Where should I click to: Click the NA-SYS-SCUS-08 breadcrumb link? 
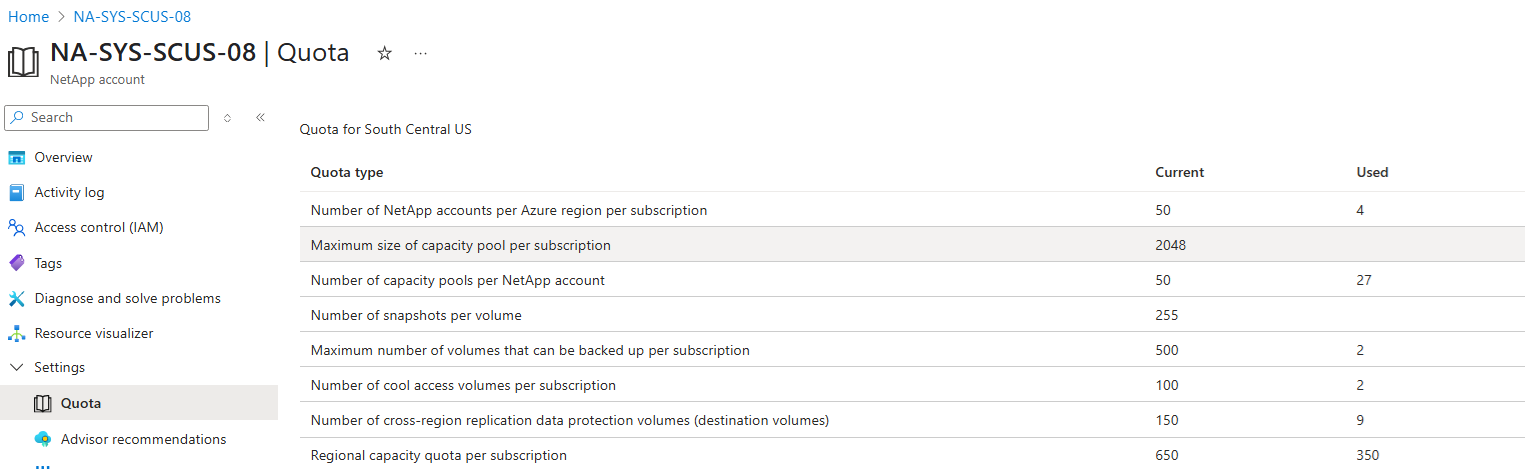pyautogui.click(x=132, y=17)
